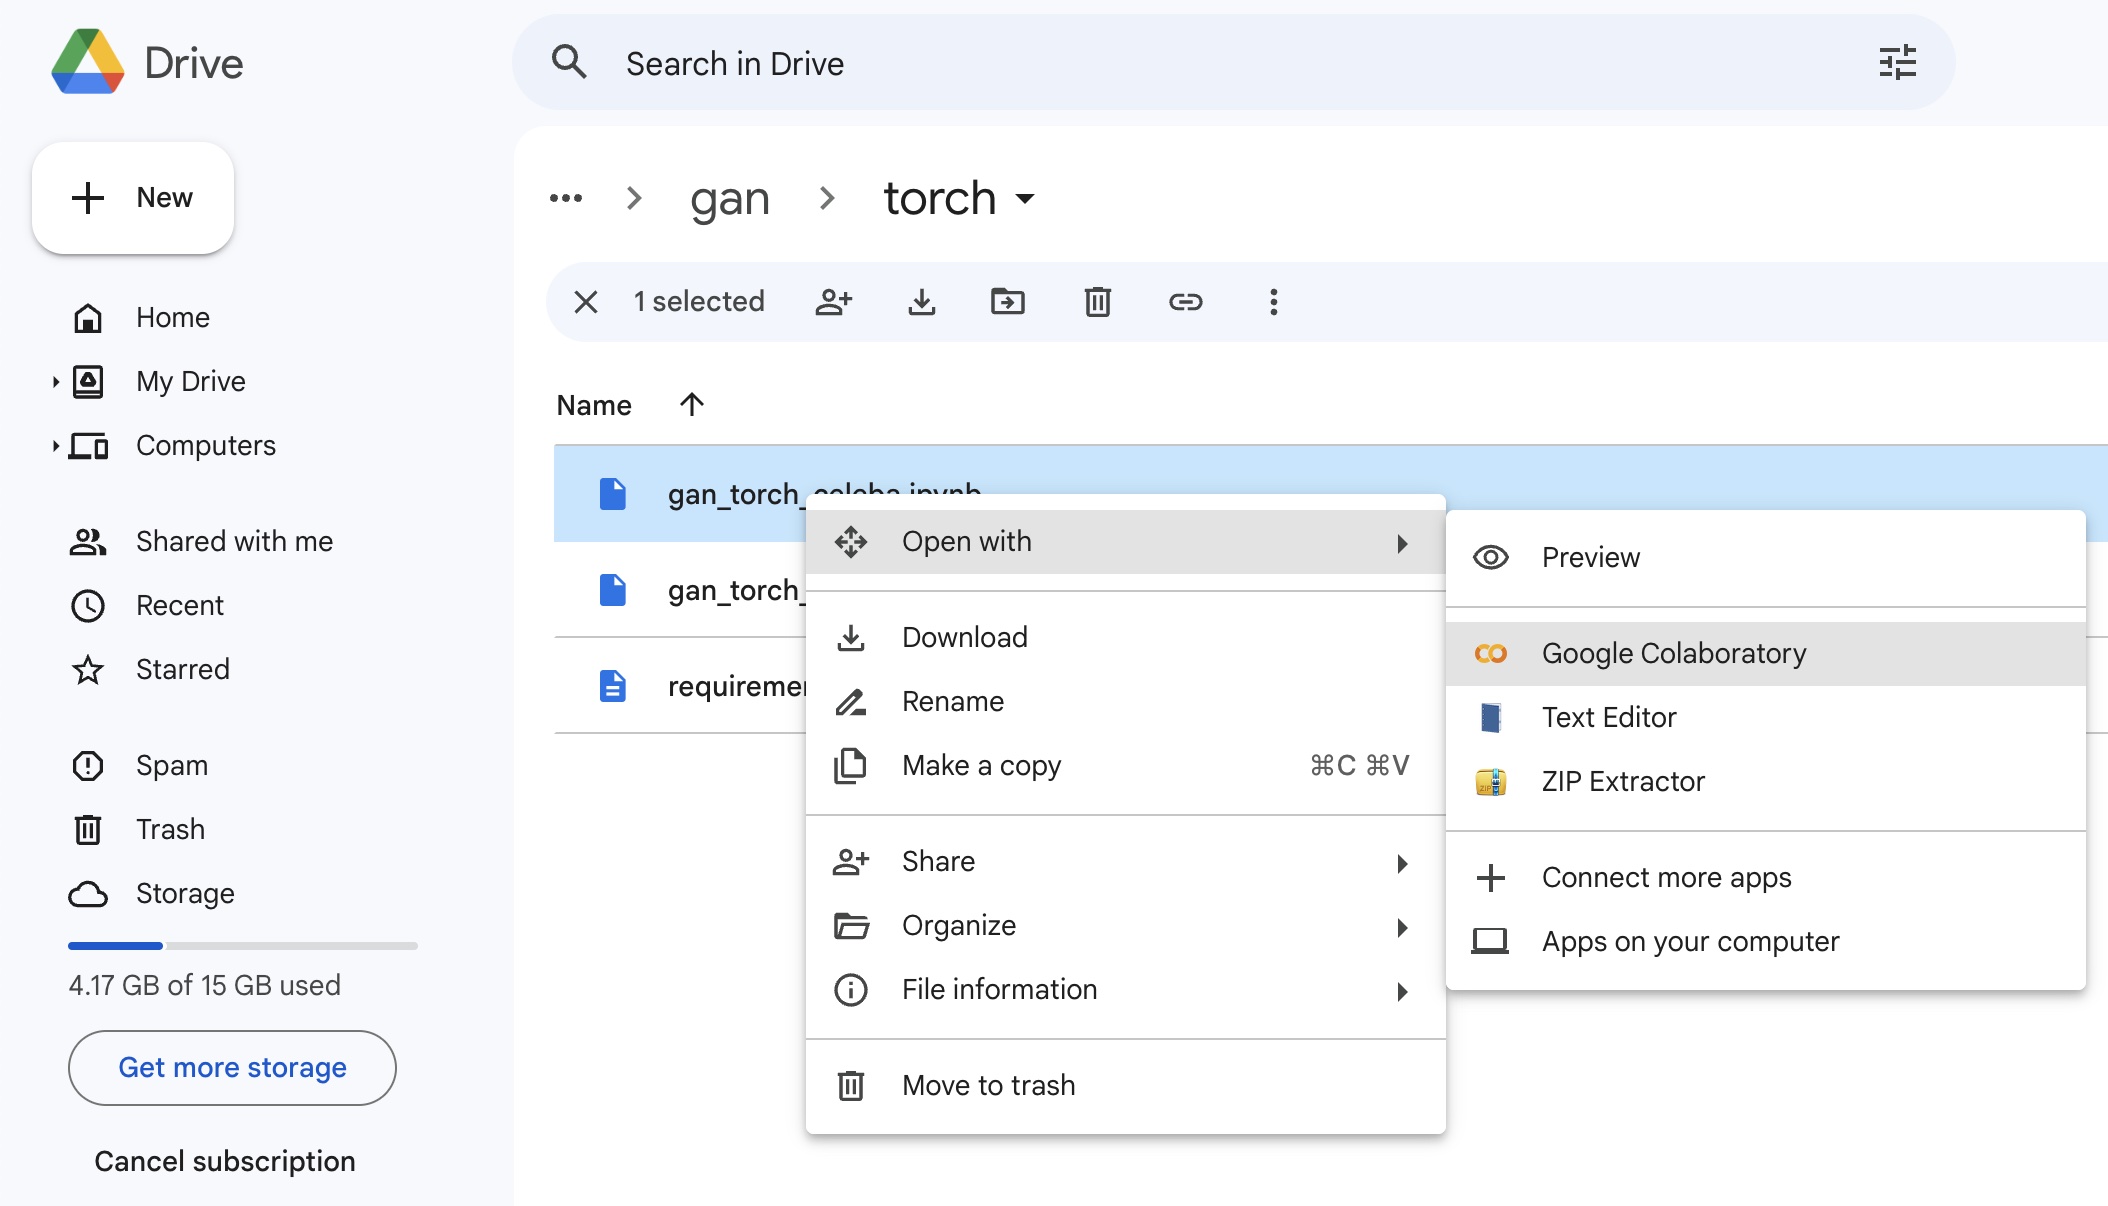2108x1206 pixels.
Task: Open Starred in the sidebar
Action: (x=182, y=669)
